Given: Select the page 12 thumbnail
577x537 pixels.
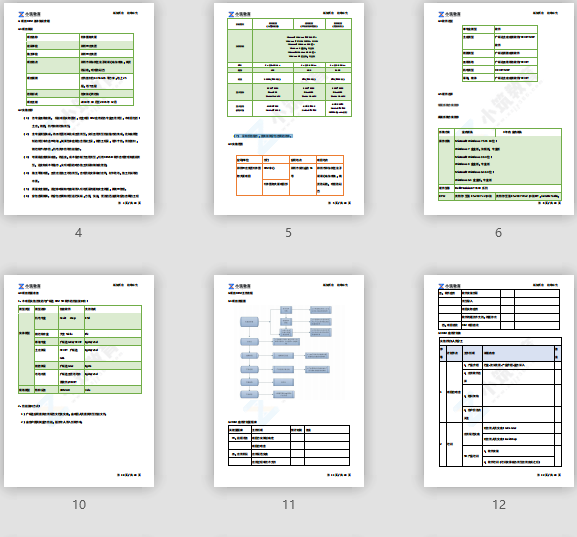Looking at the screenshot, I should 499,381.
